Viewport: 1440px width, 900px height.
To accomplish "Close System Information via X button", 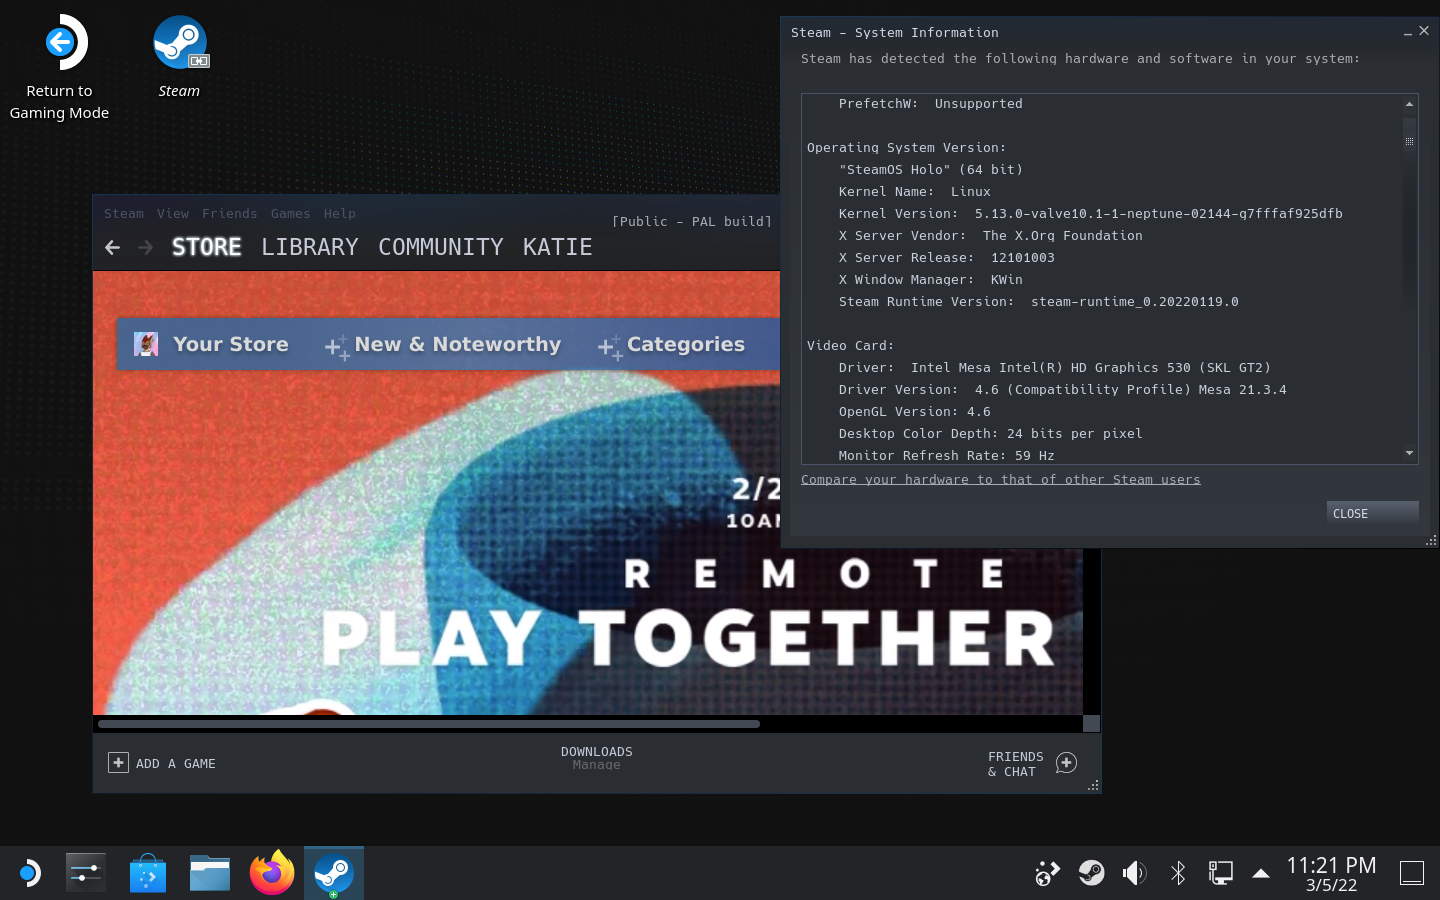I will click(1424, 31).
